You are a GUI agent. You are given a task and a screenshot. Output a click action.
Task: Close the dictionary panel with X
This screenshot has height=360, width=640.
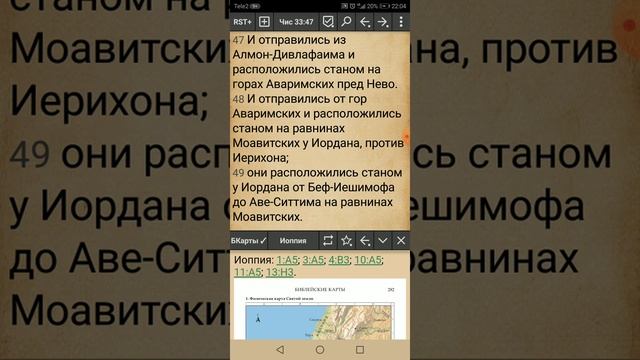(x=401, y=240)
